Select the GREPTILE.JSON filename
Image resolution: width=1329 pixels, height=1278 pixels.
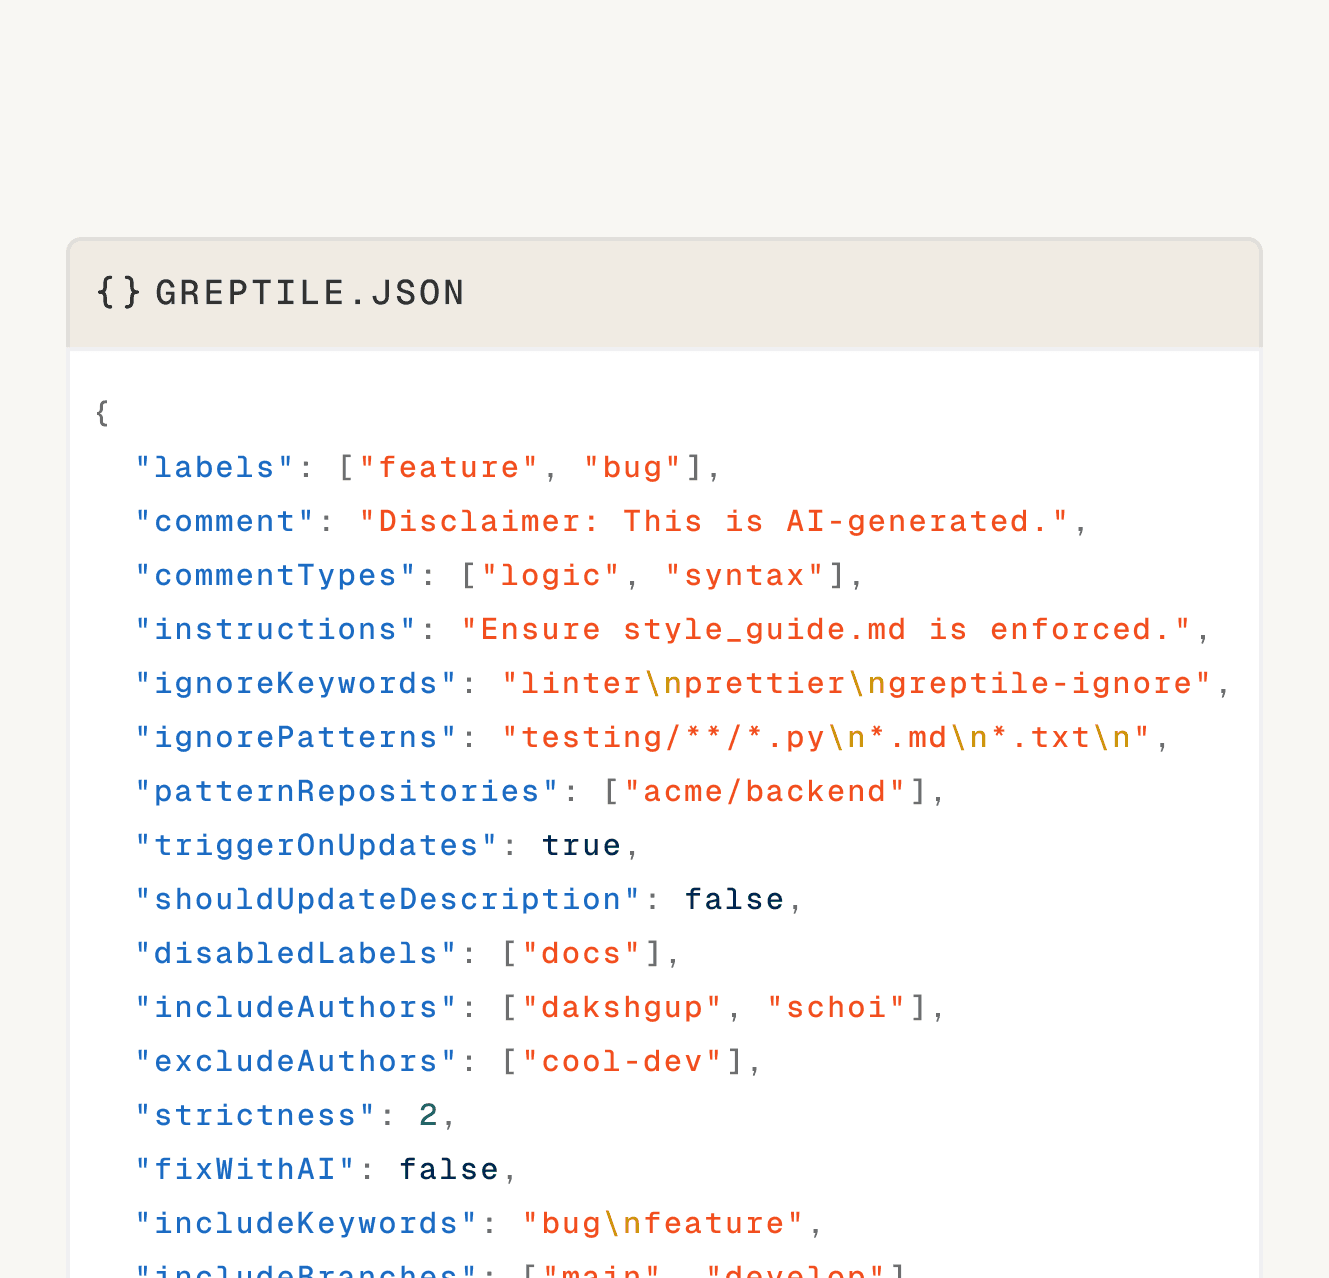[x=311, y=292]
